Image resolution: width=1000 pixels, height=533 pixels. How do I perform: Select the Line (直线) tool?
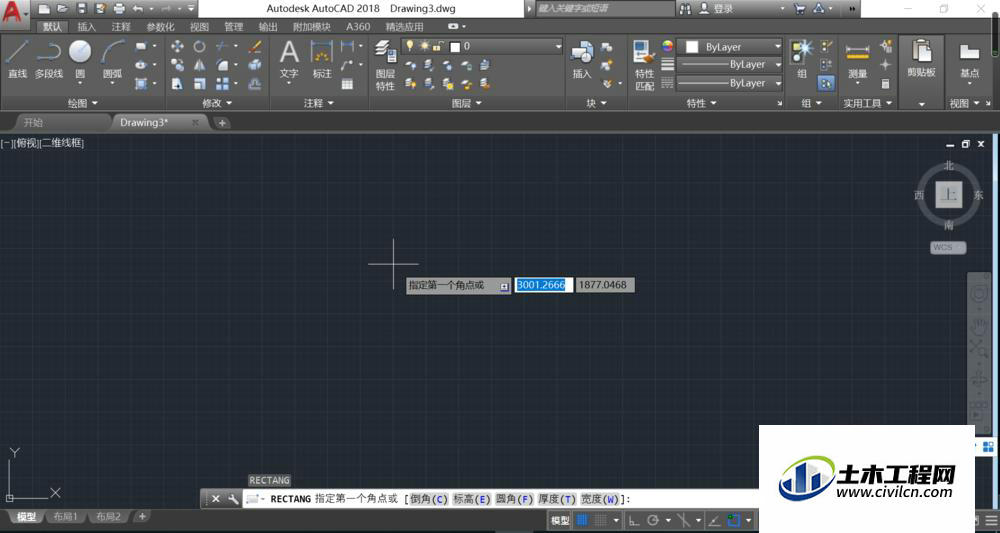pyautogui.click(x=17, y=59)
